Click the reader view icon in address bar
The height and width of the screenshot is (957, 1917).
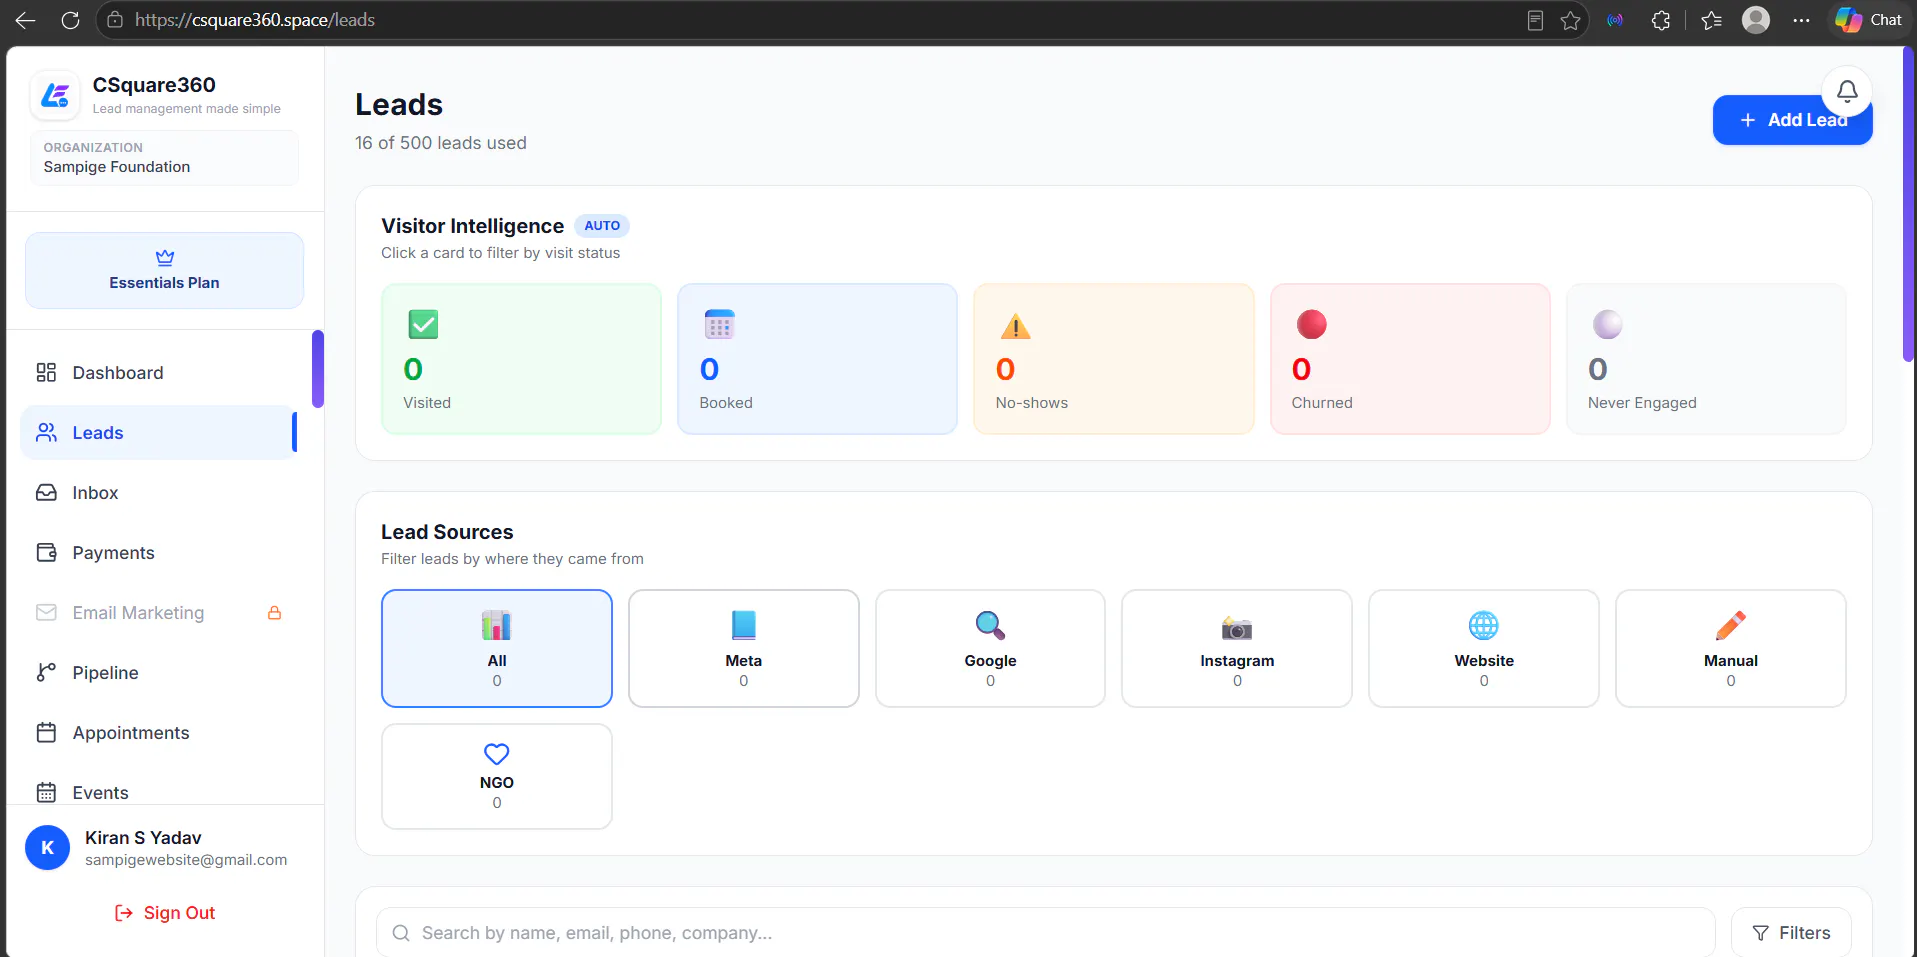tap(1535, 20)
